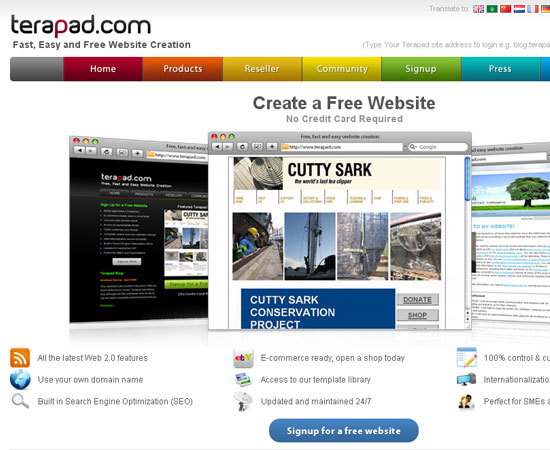Viewport: 550px width, 450px height.
Task: Click reload button in Cutty Sark browser
Action: (x=242, y=147)
